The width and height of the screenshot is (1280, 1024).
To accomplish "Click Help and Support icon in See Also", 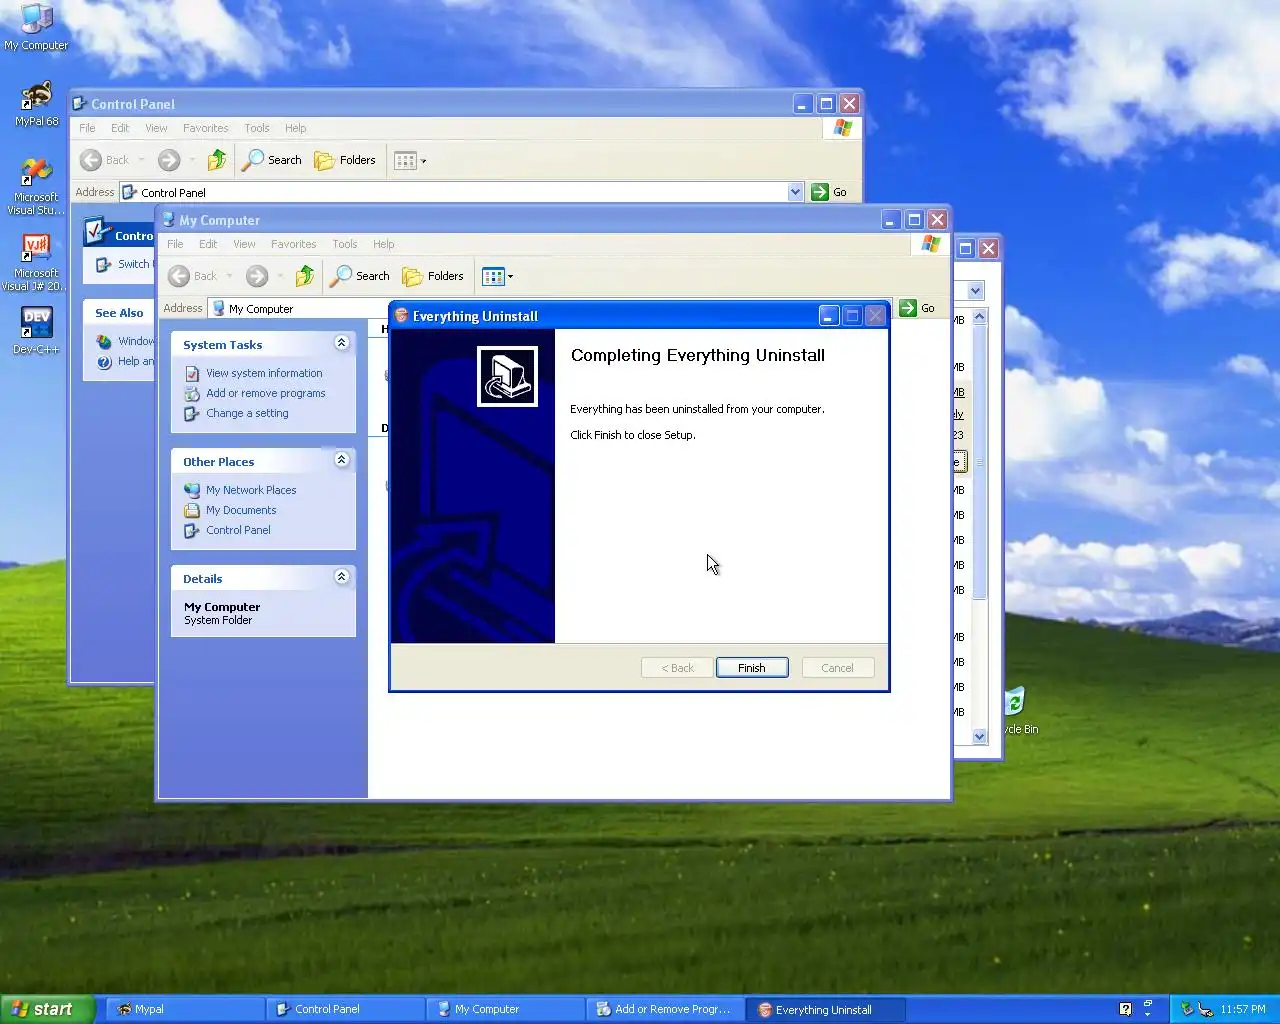I will tap(104, 361).
